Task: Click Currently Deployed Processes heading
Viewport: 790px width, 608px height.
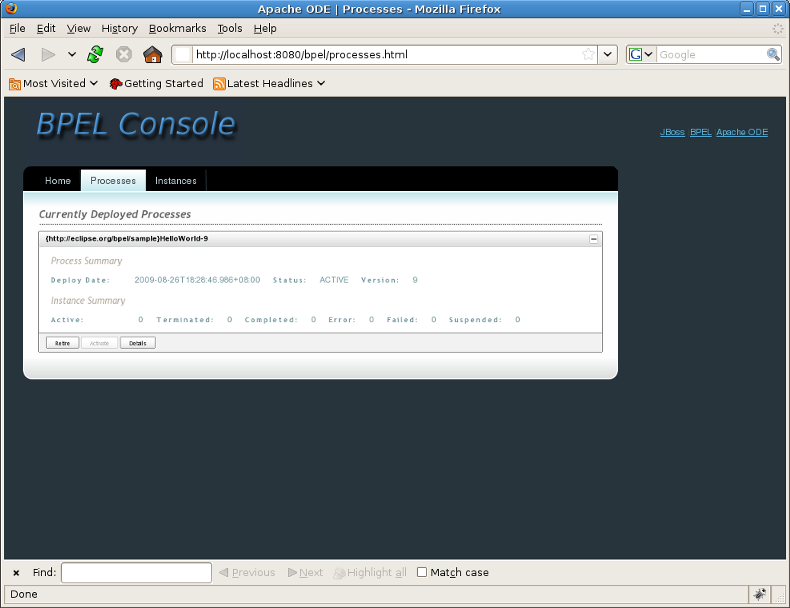Action: click(115, 214)
